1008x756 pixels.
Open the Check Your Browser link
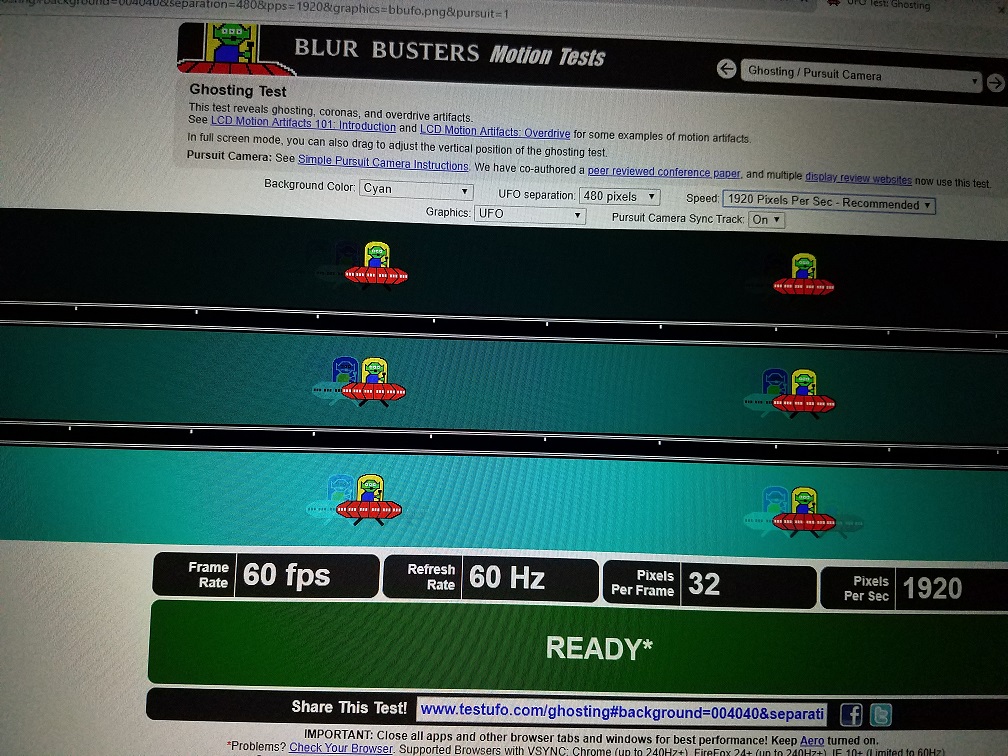pos(341,748)
